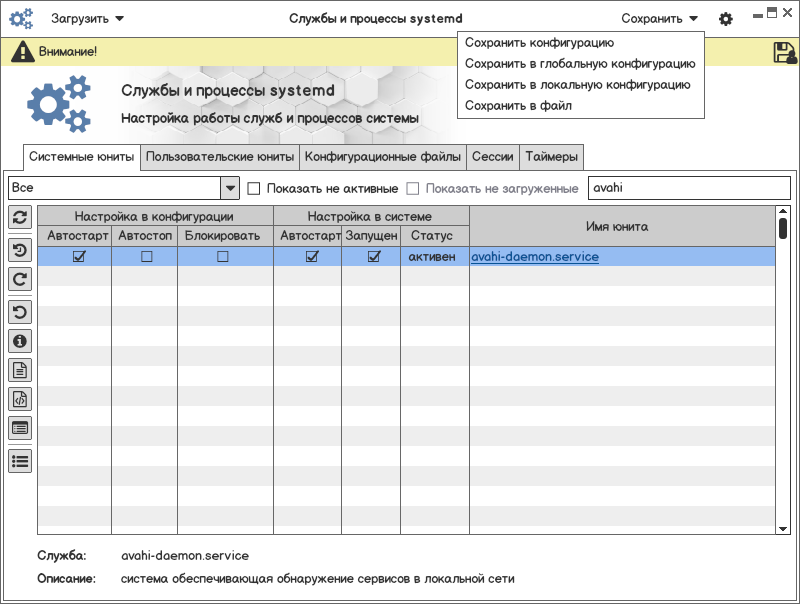Enable the 'Показать не активные' checkbox

(x=254, y=188)
